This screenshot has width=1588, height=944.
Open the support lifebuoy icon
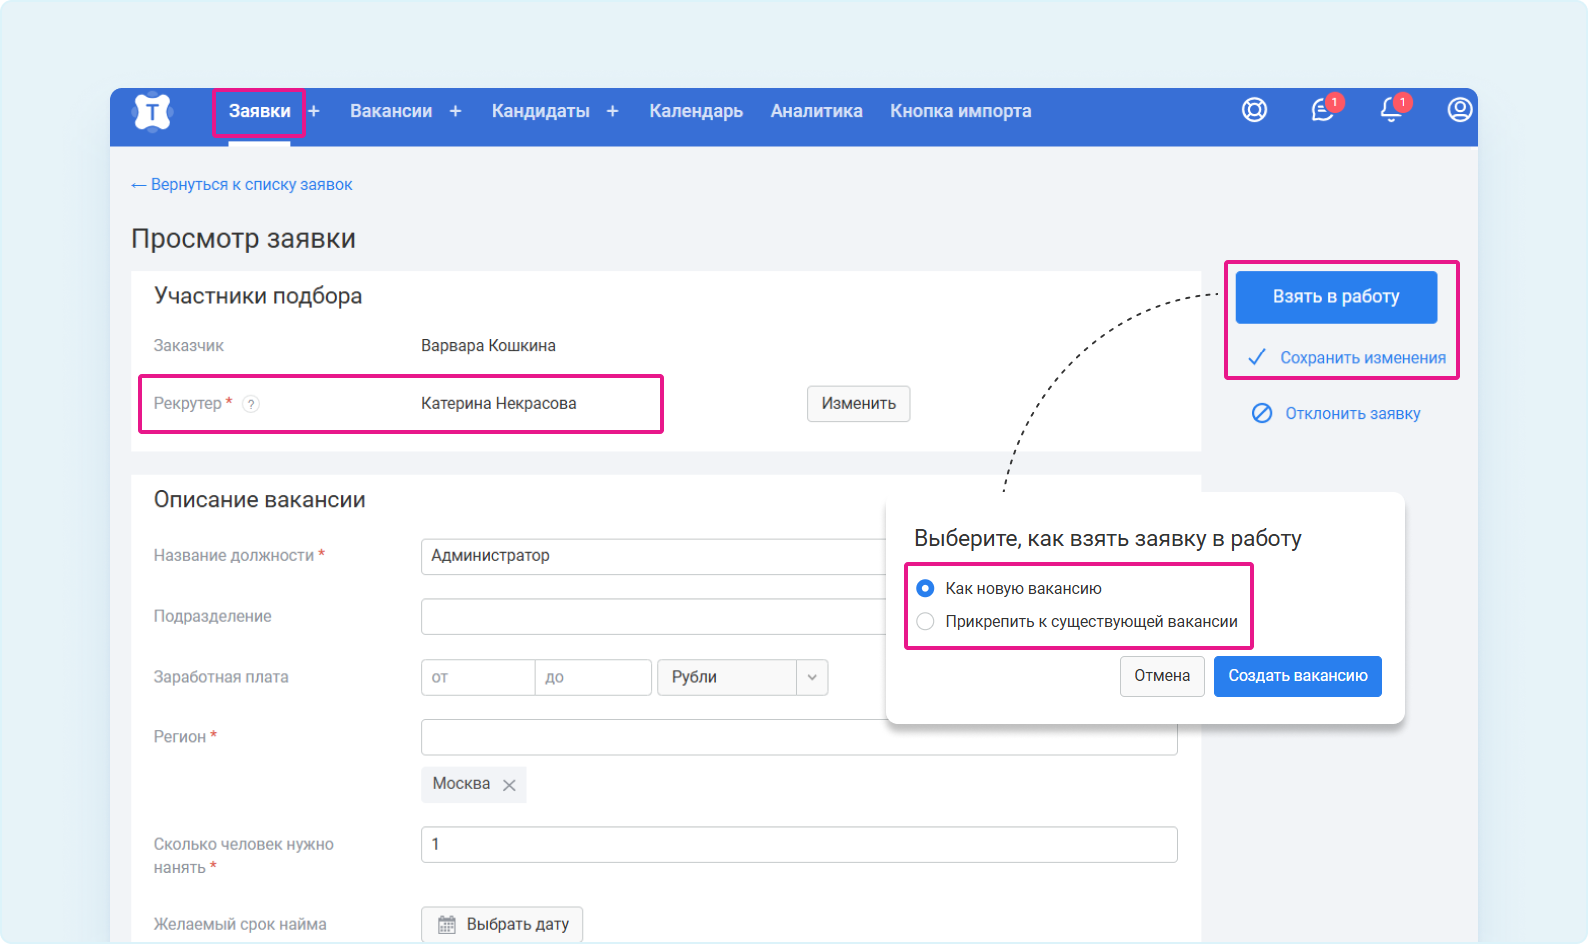1254,110
